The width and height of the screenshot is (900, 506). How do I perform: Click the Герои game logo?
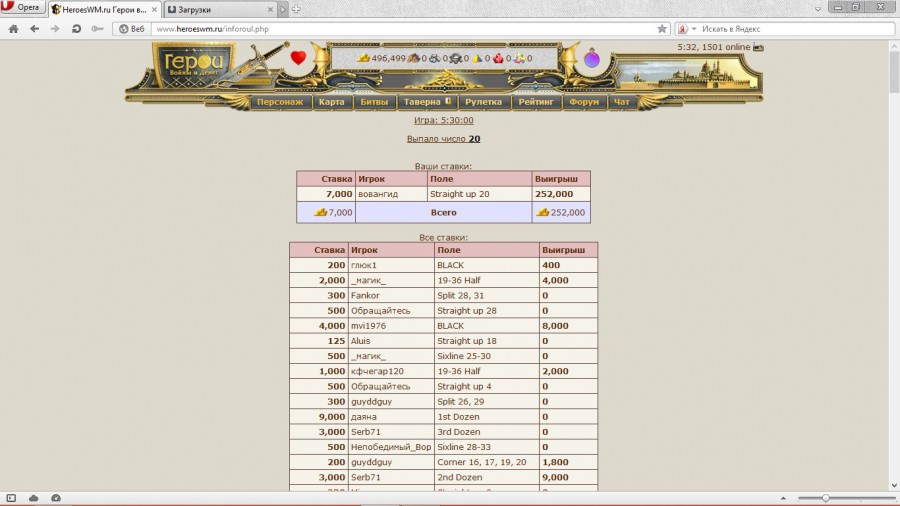click(192, 64)
